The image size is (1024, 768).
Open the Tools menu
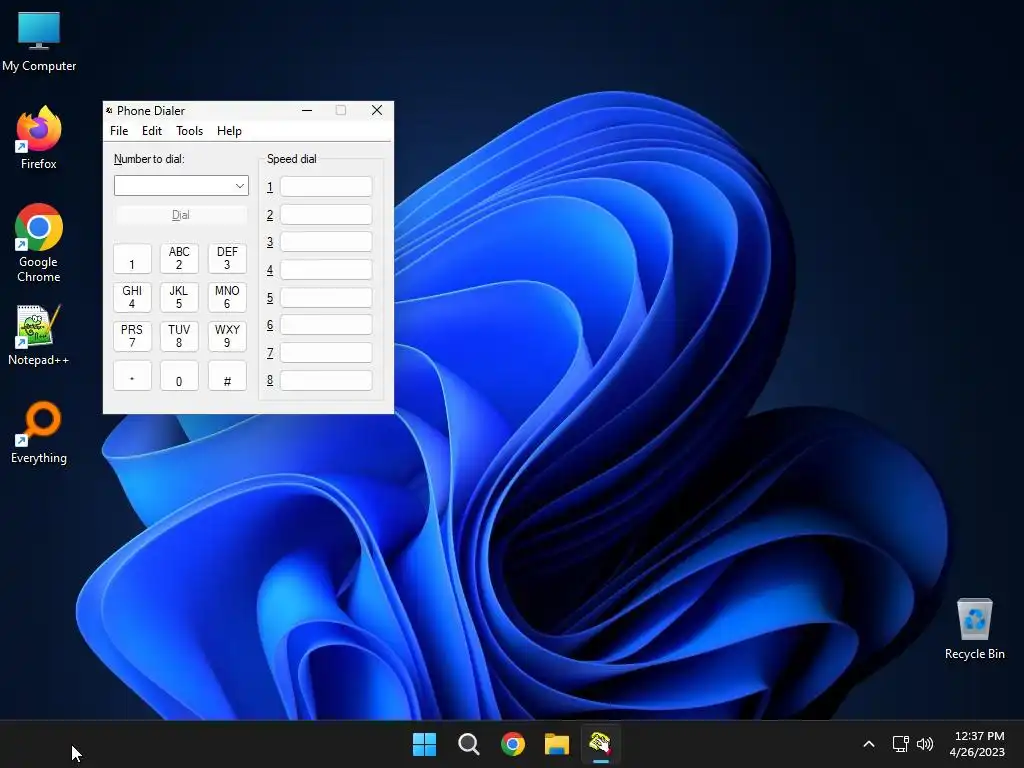(x=189, y=131)
